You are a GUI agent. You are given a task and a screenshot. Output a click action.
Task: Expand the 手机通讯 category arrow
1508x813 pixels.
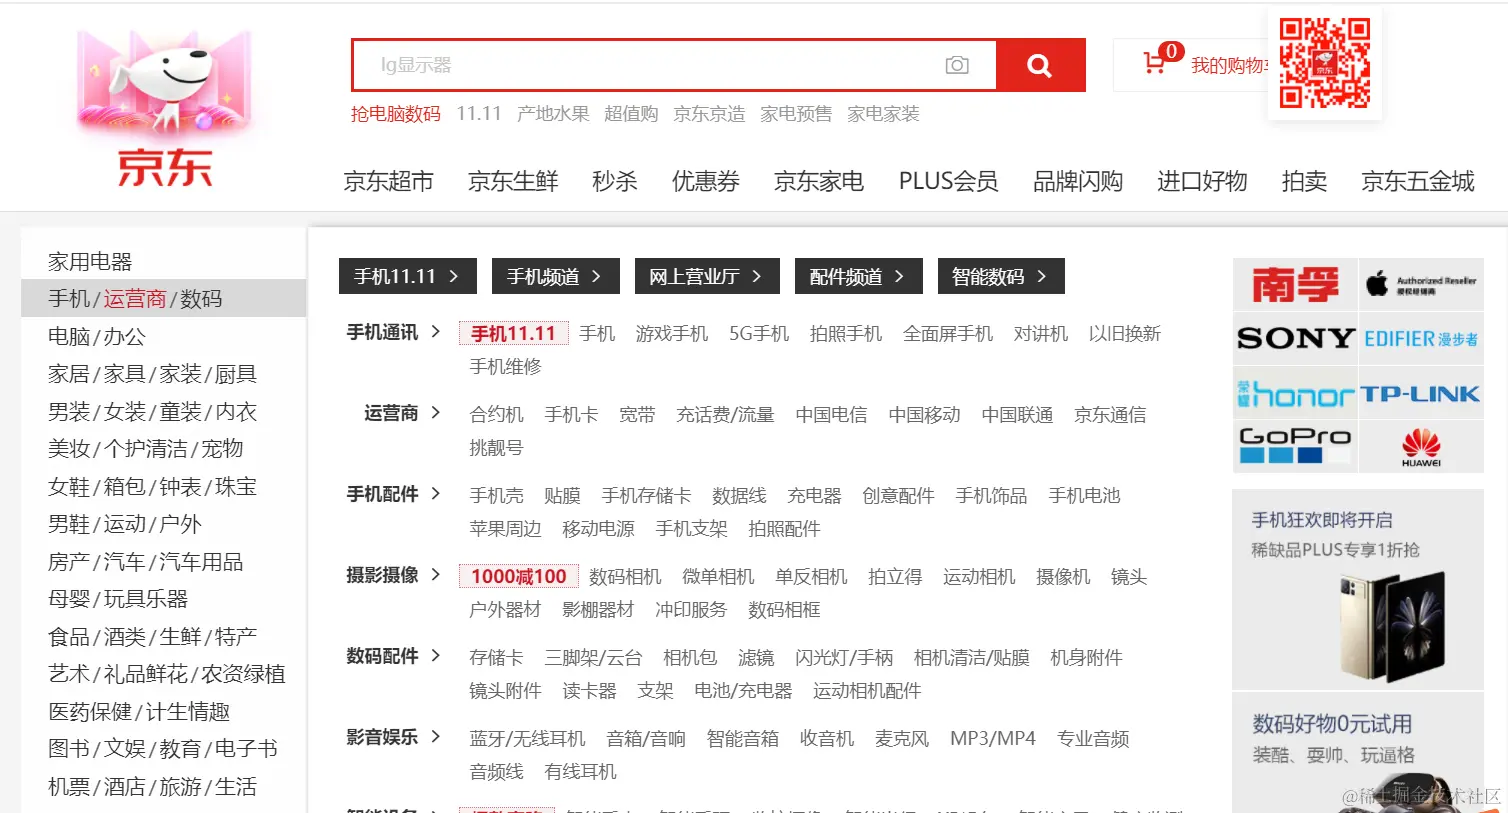click(x=435, y=331)
